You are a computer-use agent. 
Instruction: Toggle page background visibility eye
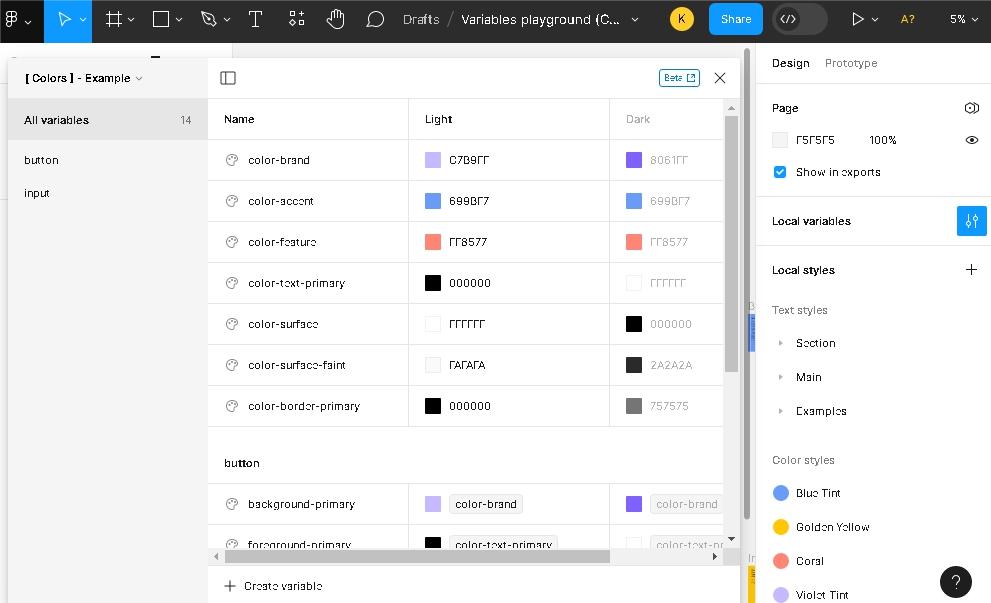(x=971, y=140)
